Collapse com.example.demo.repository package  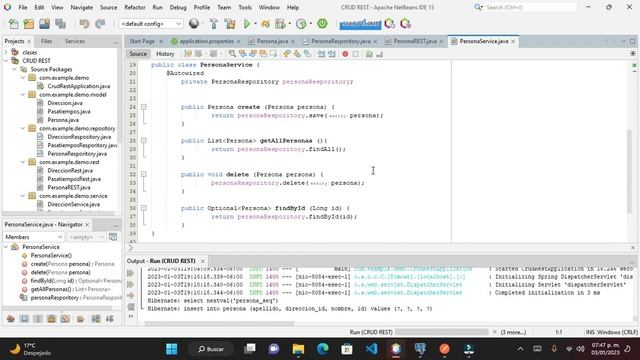[x=23, y=128]
